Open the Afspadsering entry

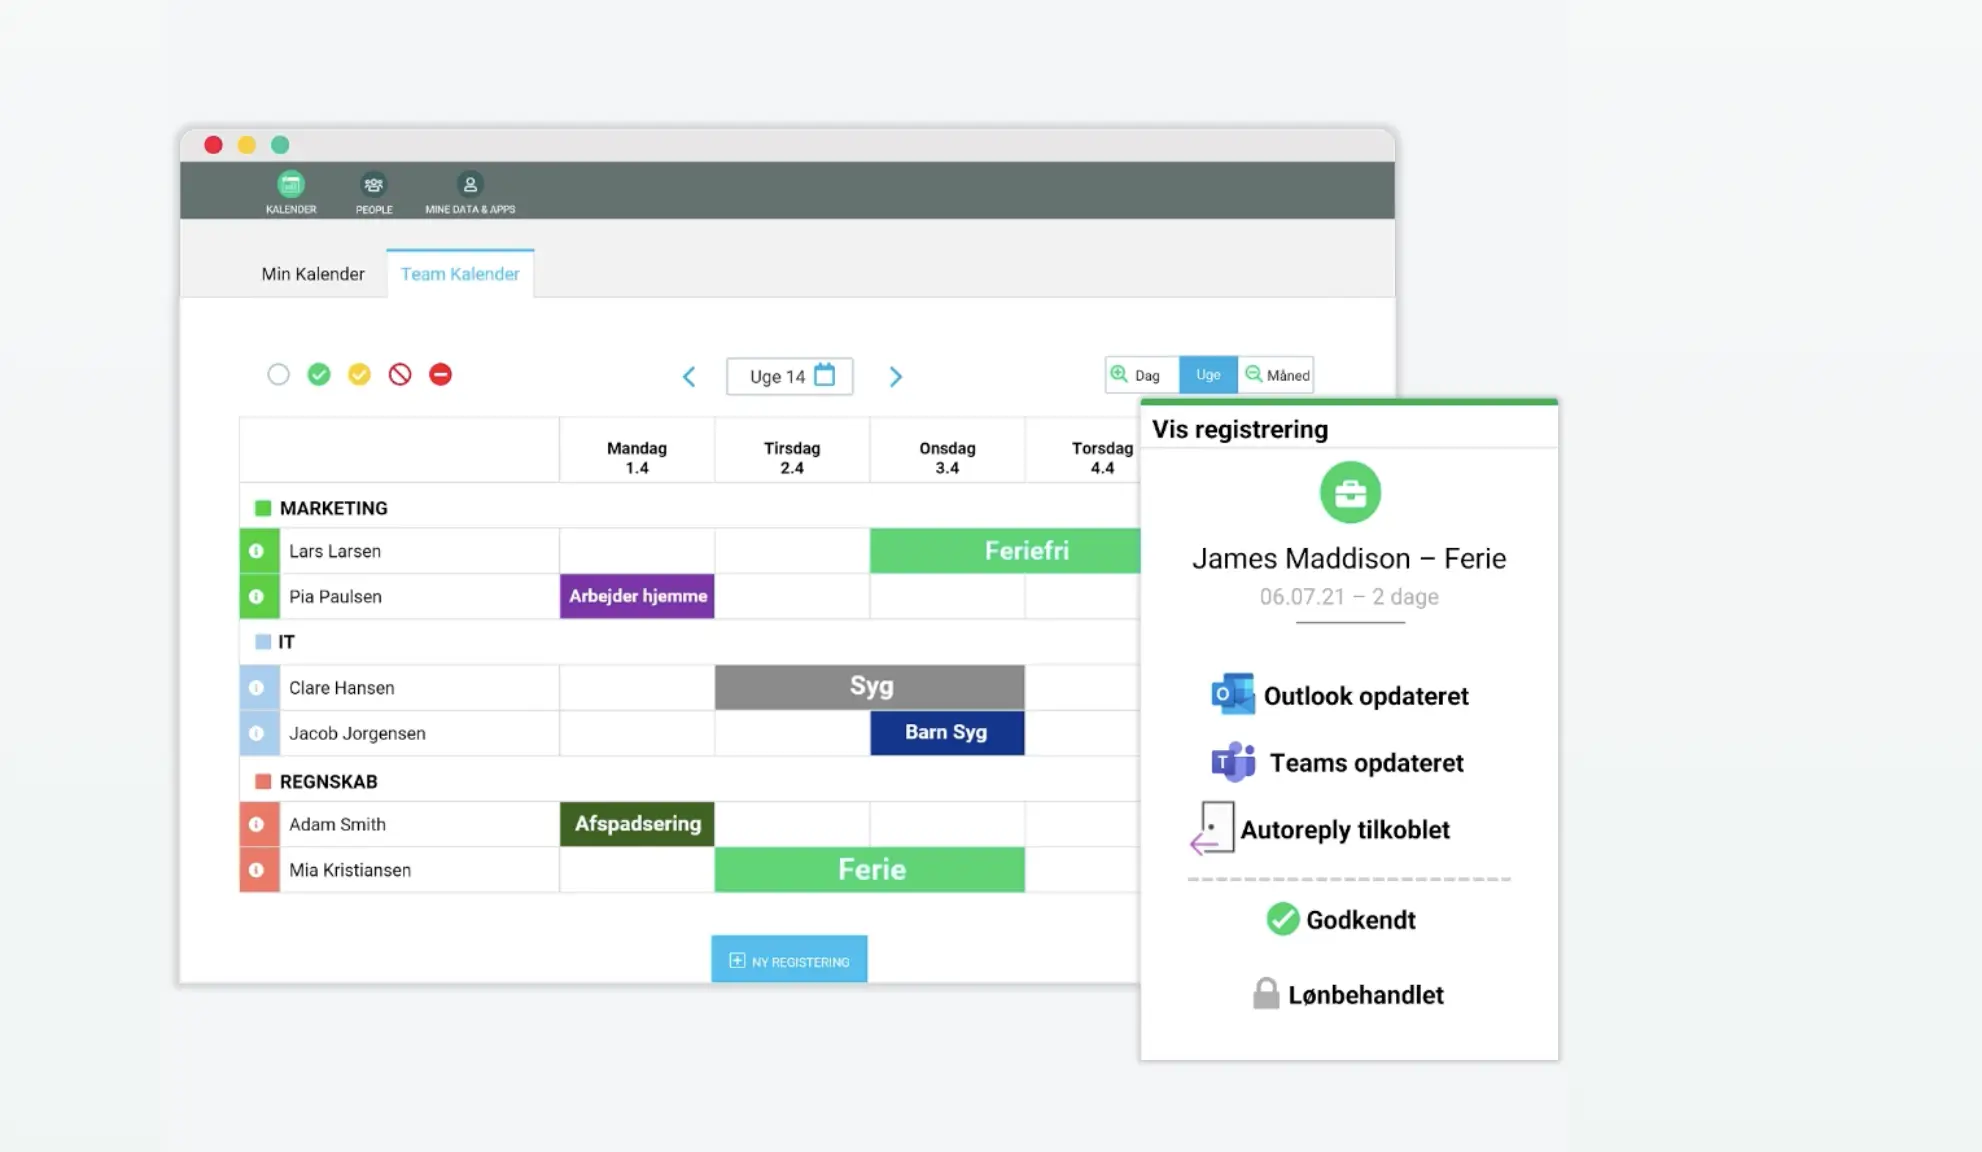637,824
